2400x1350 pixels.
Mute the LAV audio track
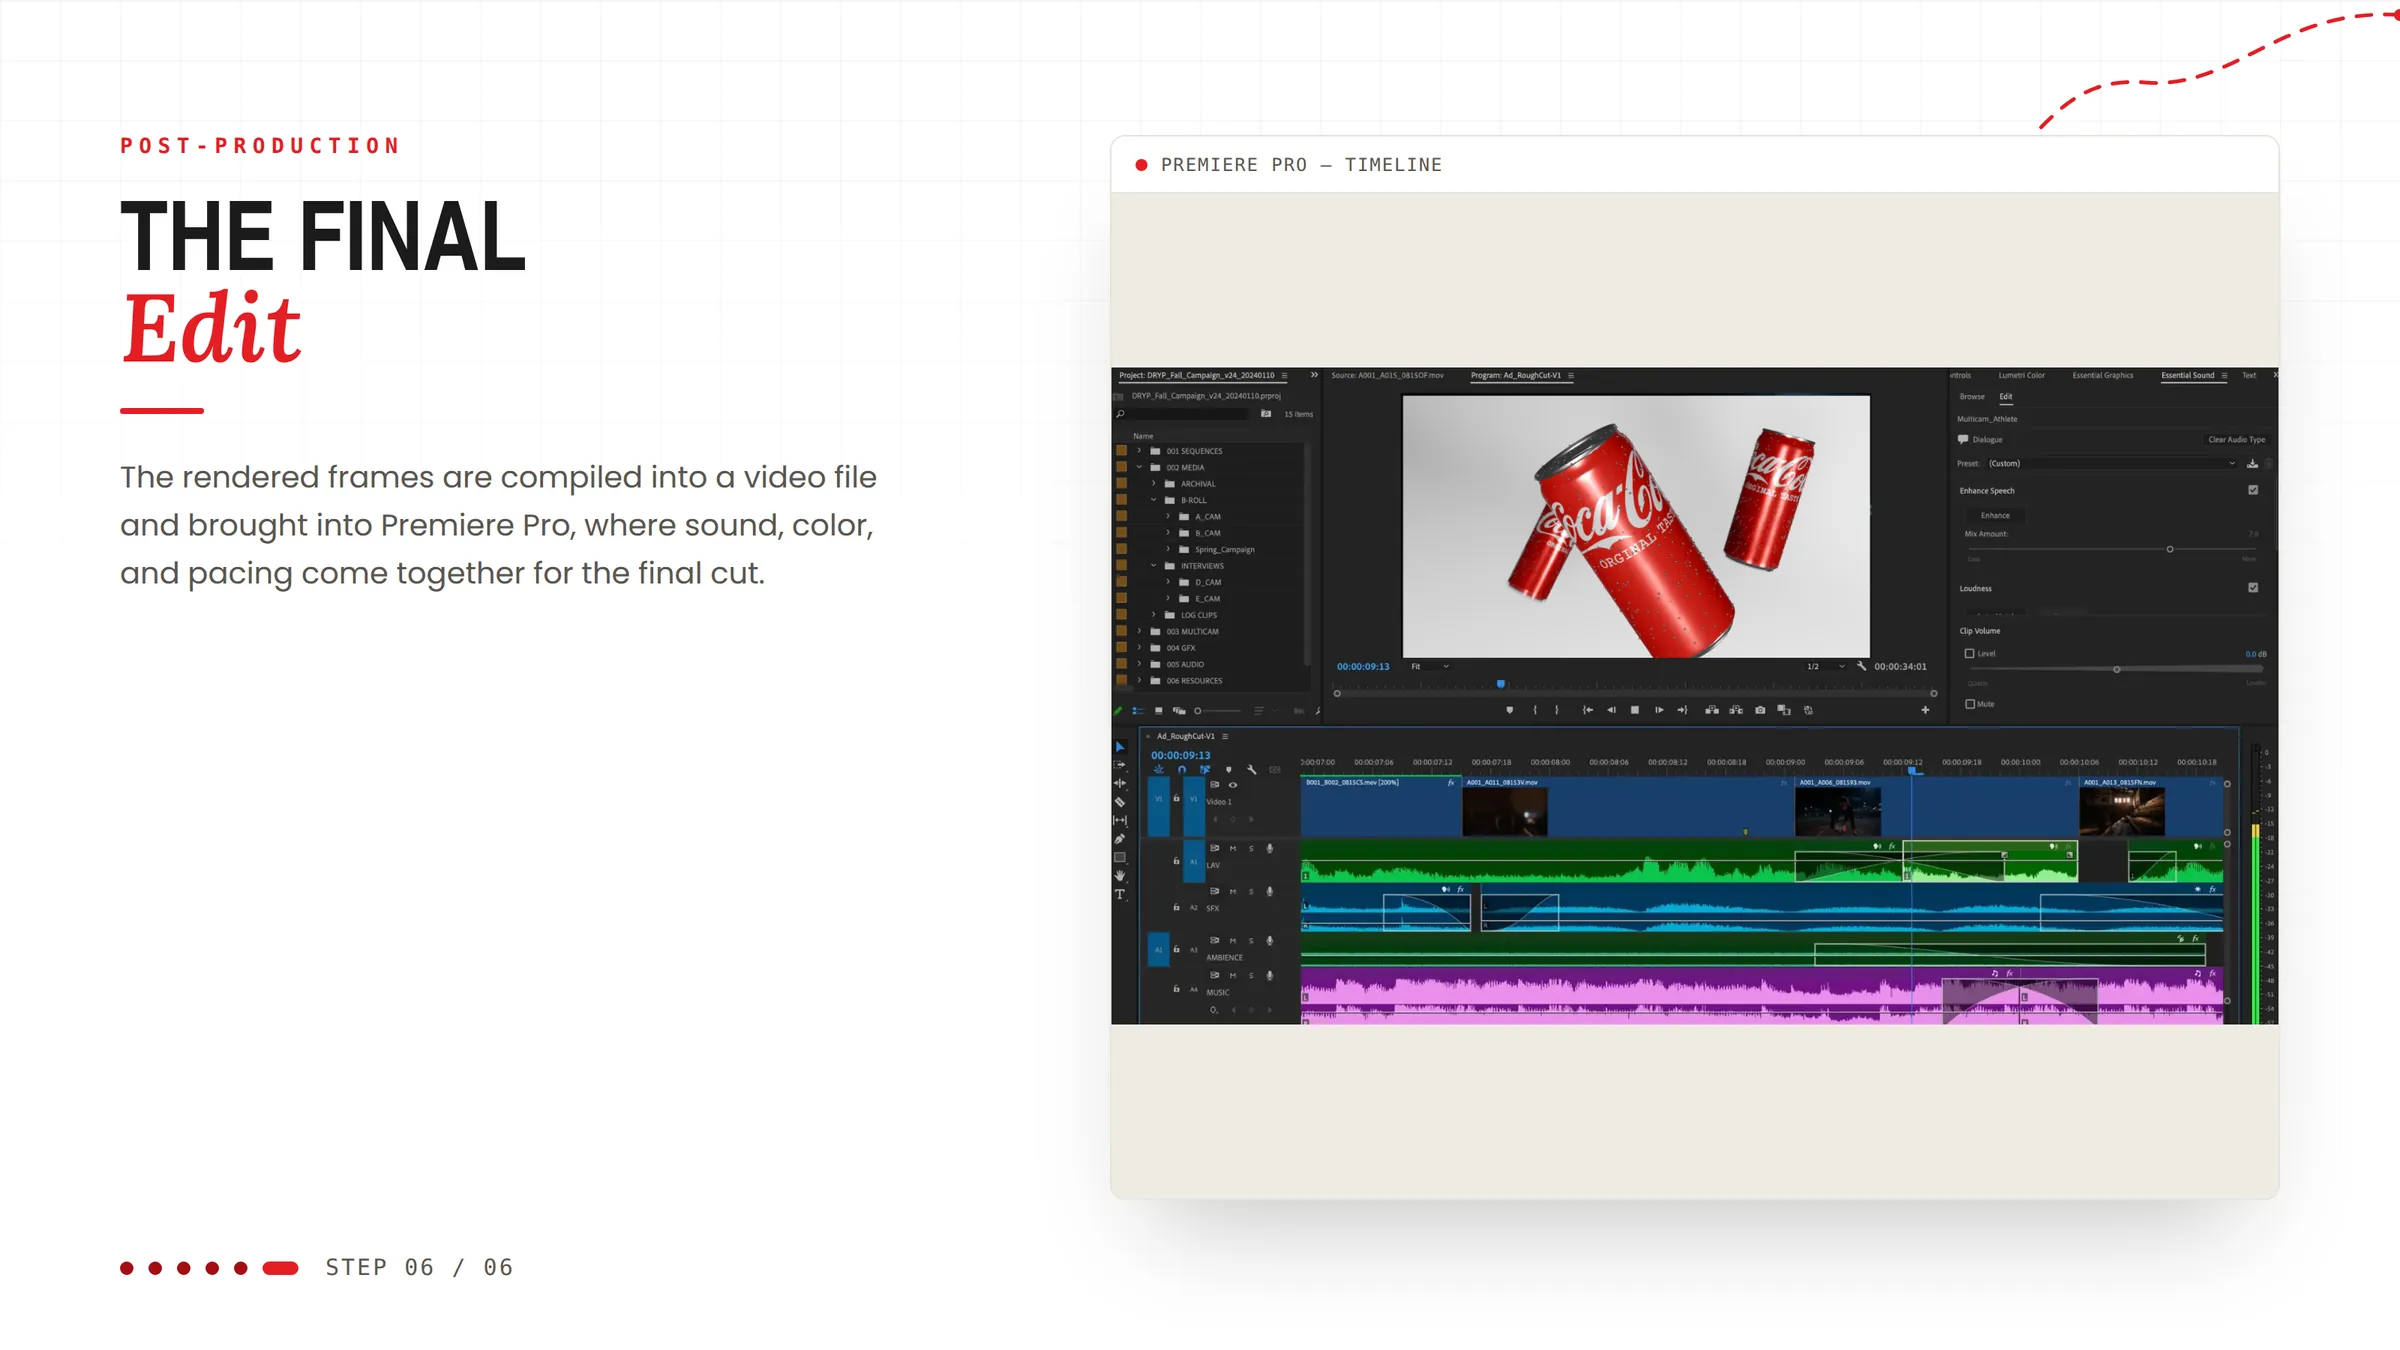tap(1233, 848)
